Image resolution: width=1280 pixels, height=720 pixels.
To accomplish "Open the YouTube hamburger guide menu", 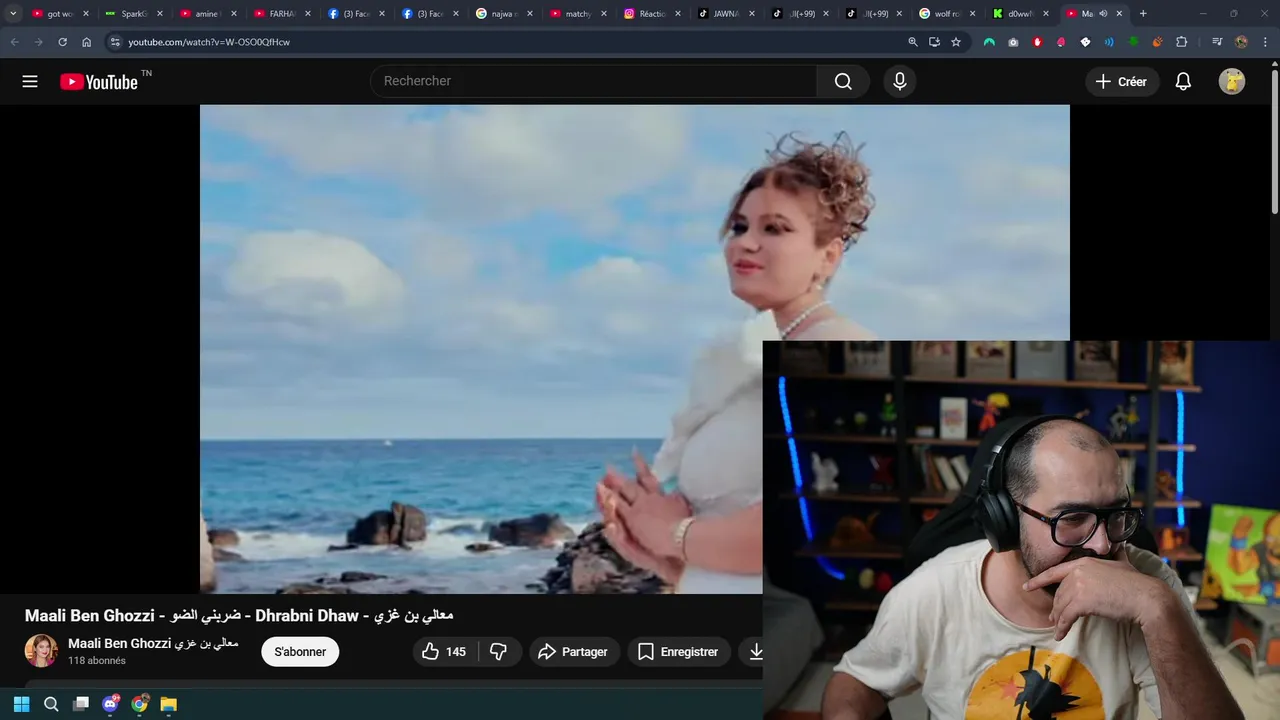I will coord(30,81).
